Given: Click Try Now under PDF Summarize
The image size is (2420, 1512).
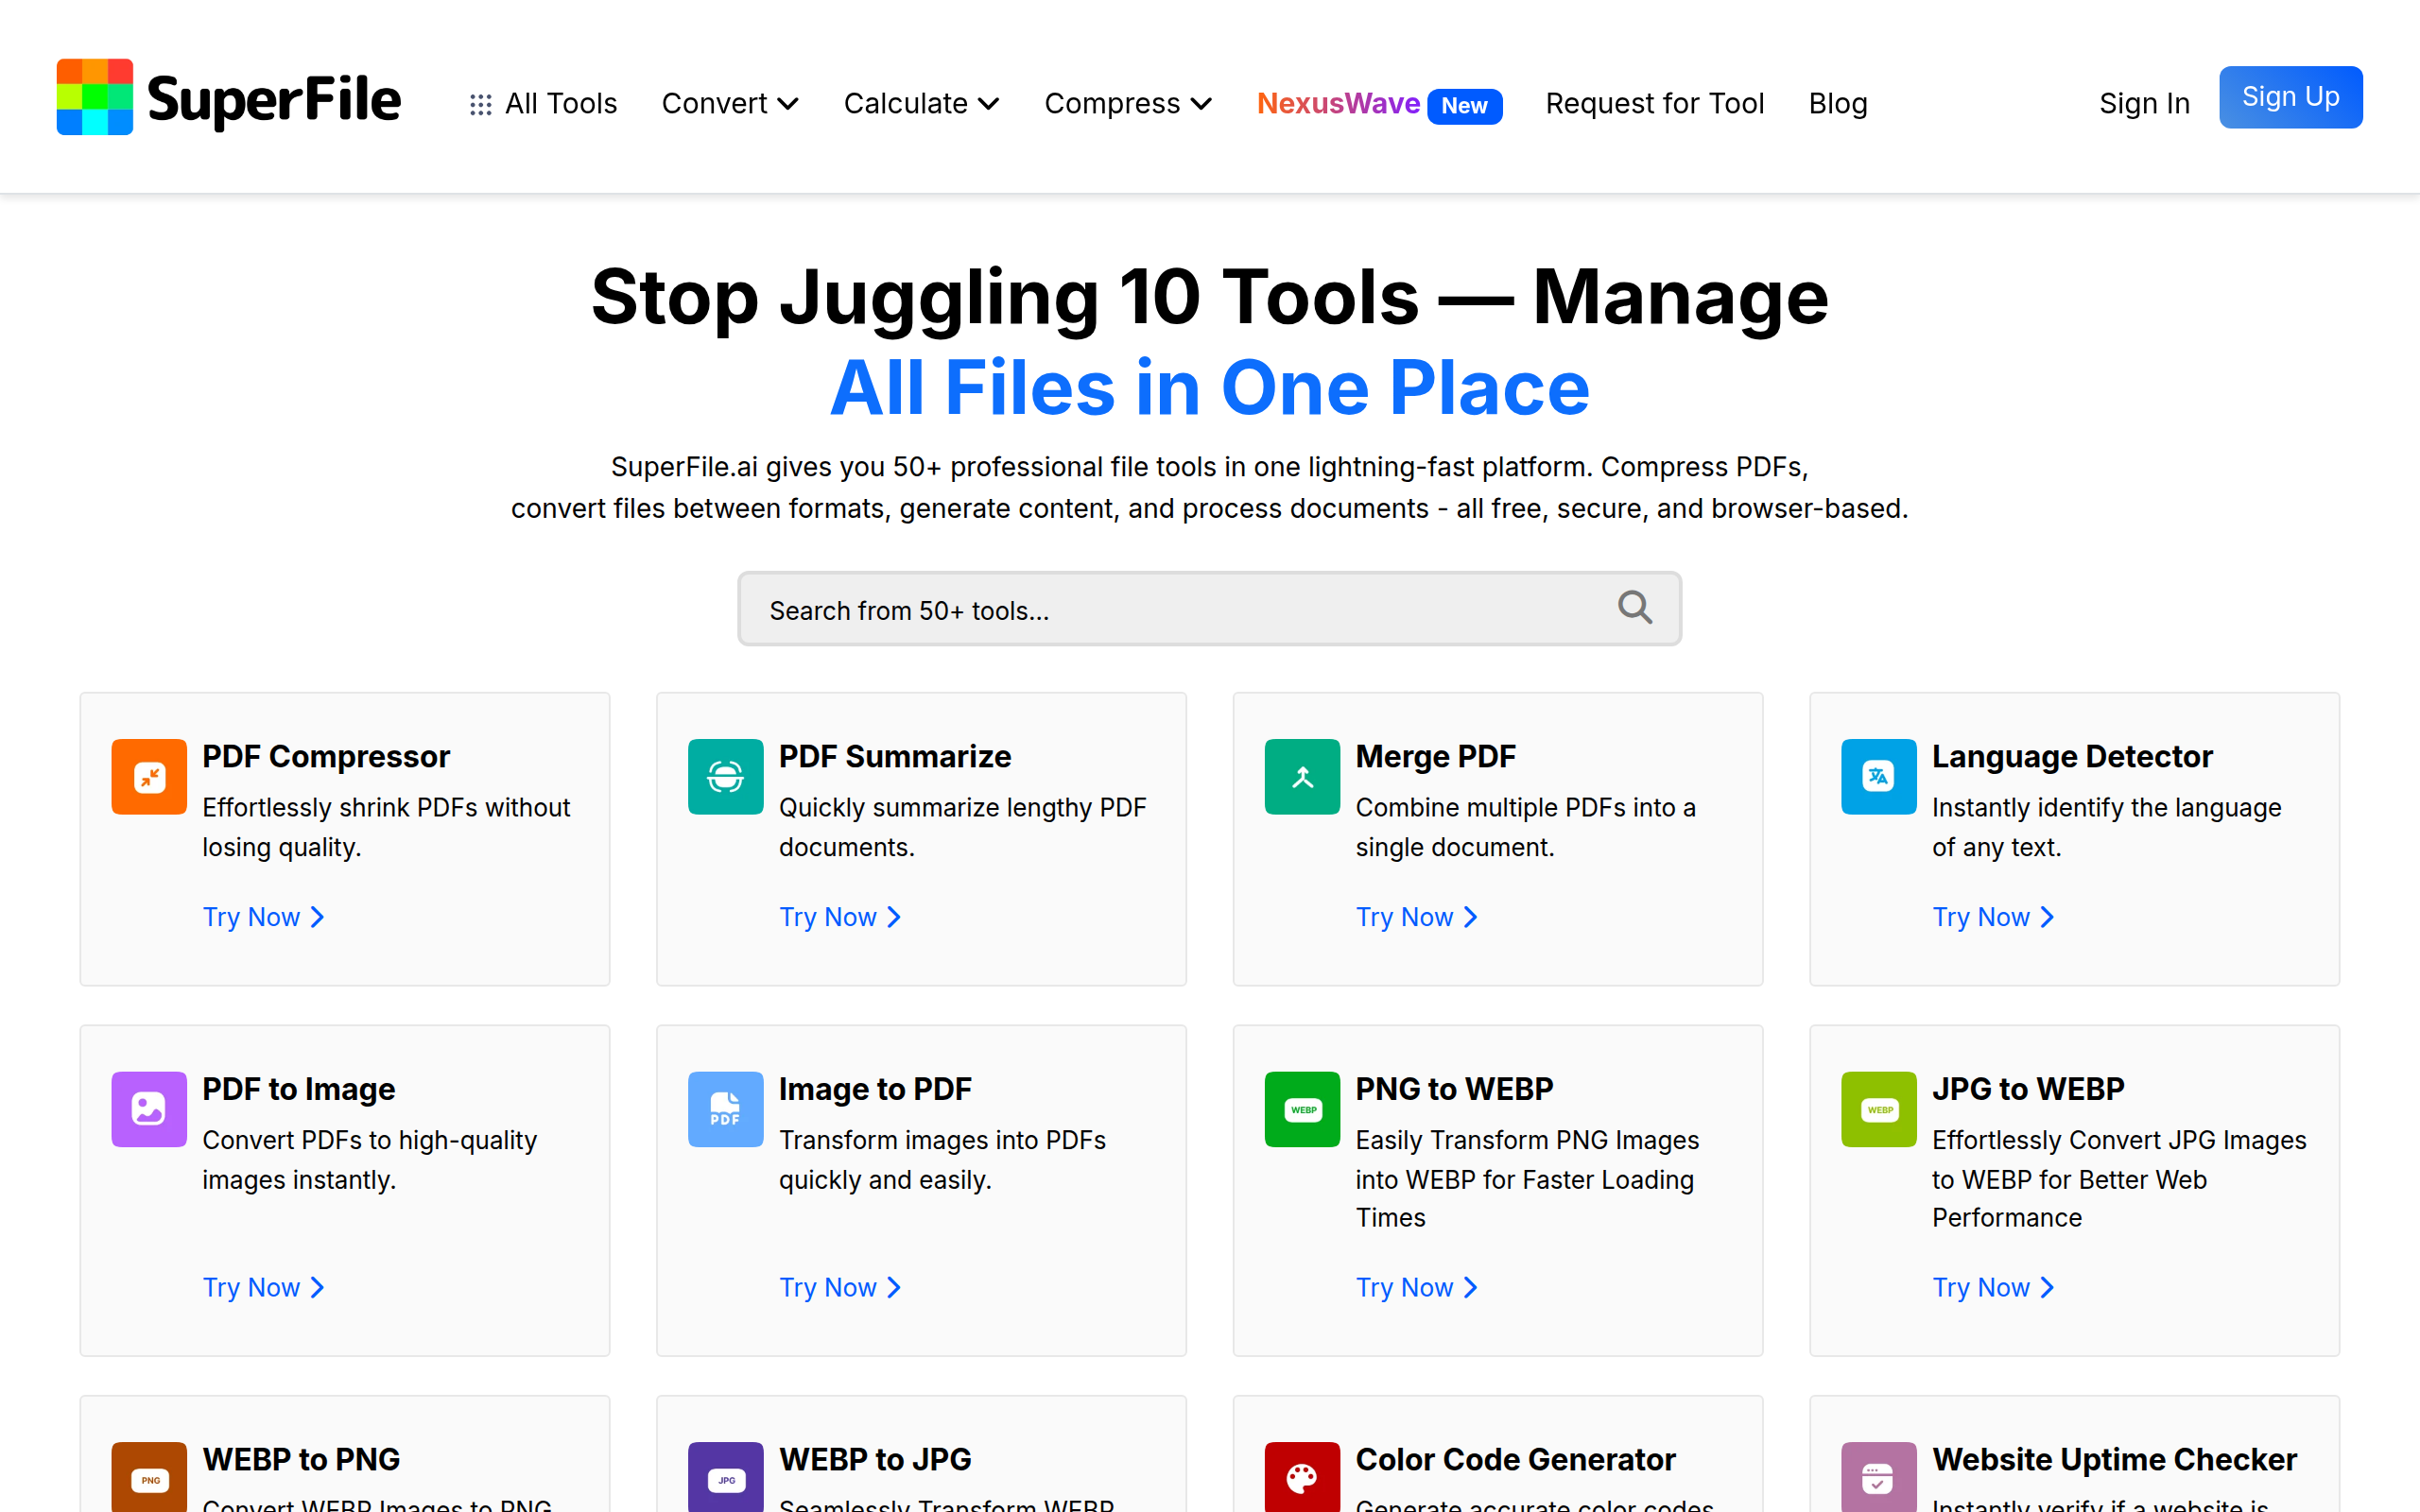Looking at the screenshot, I should [x=840, y=917].
